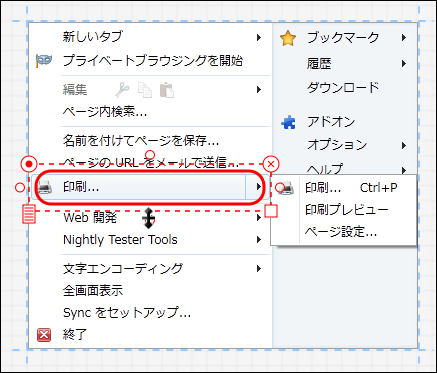Screen dimensions: 437x373
Task: Click the red circled X delete handle
Action: 271,164
